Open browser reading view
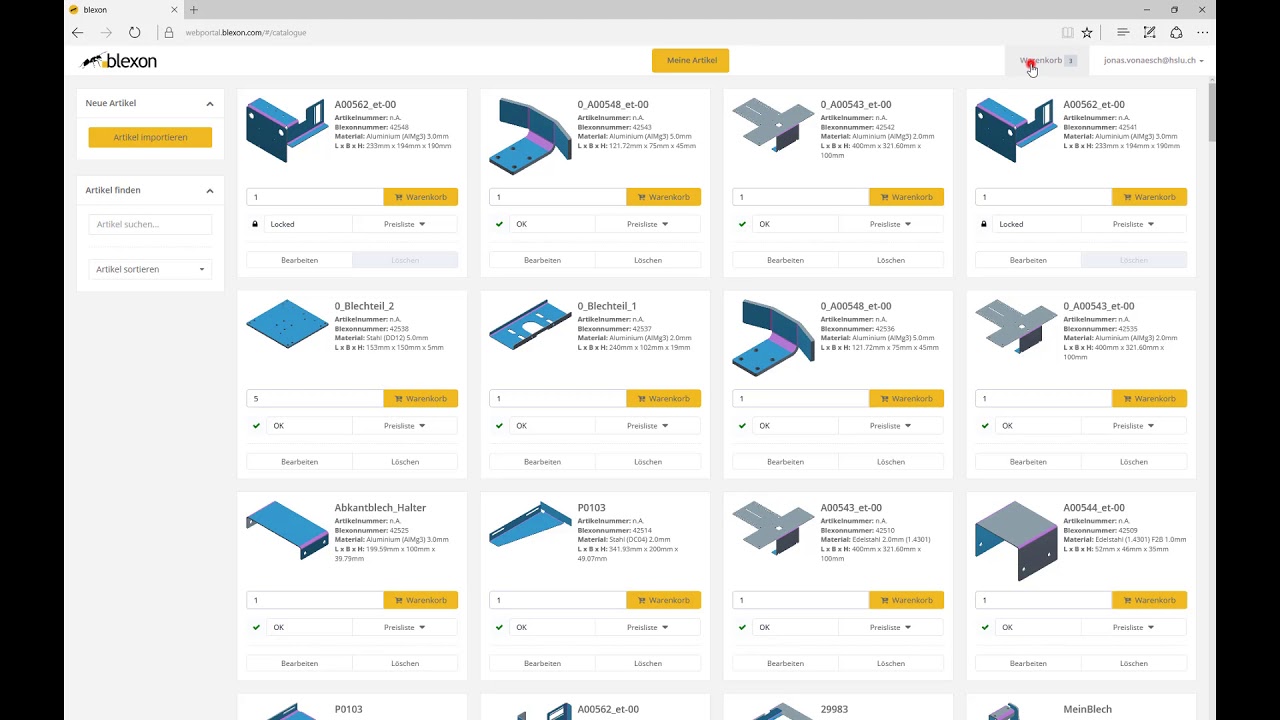The image size is (1280, 720). pyautogui.click(x=1067, y=32)
